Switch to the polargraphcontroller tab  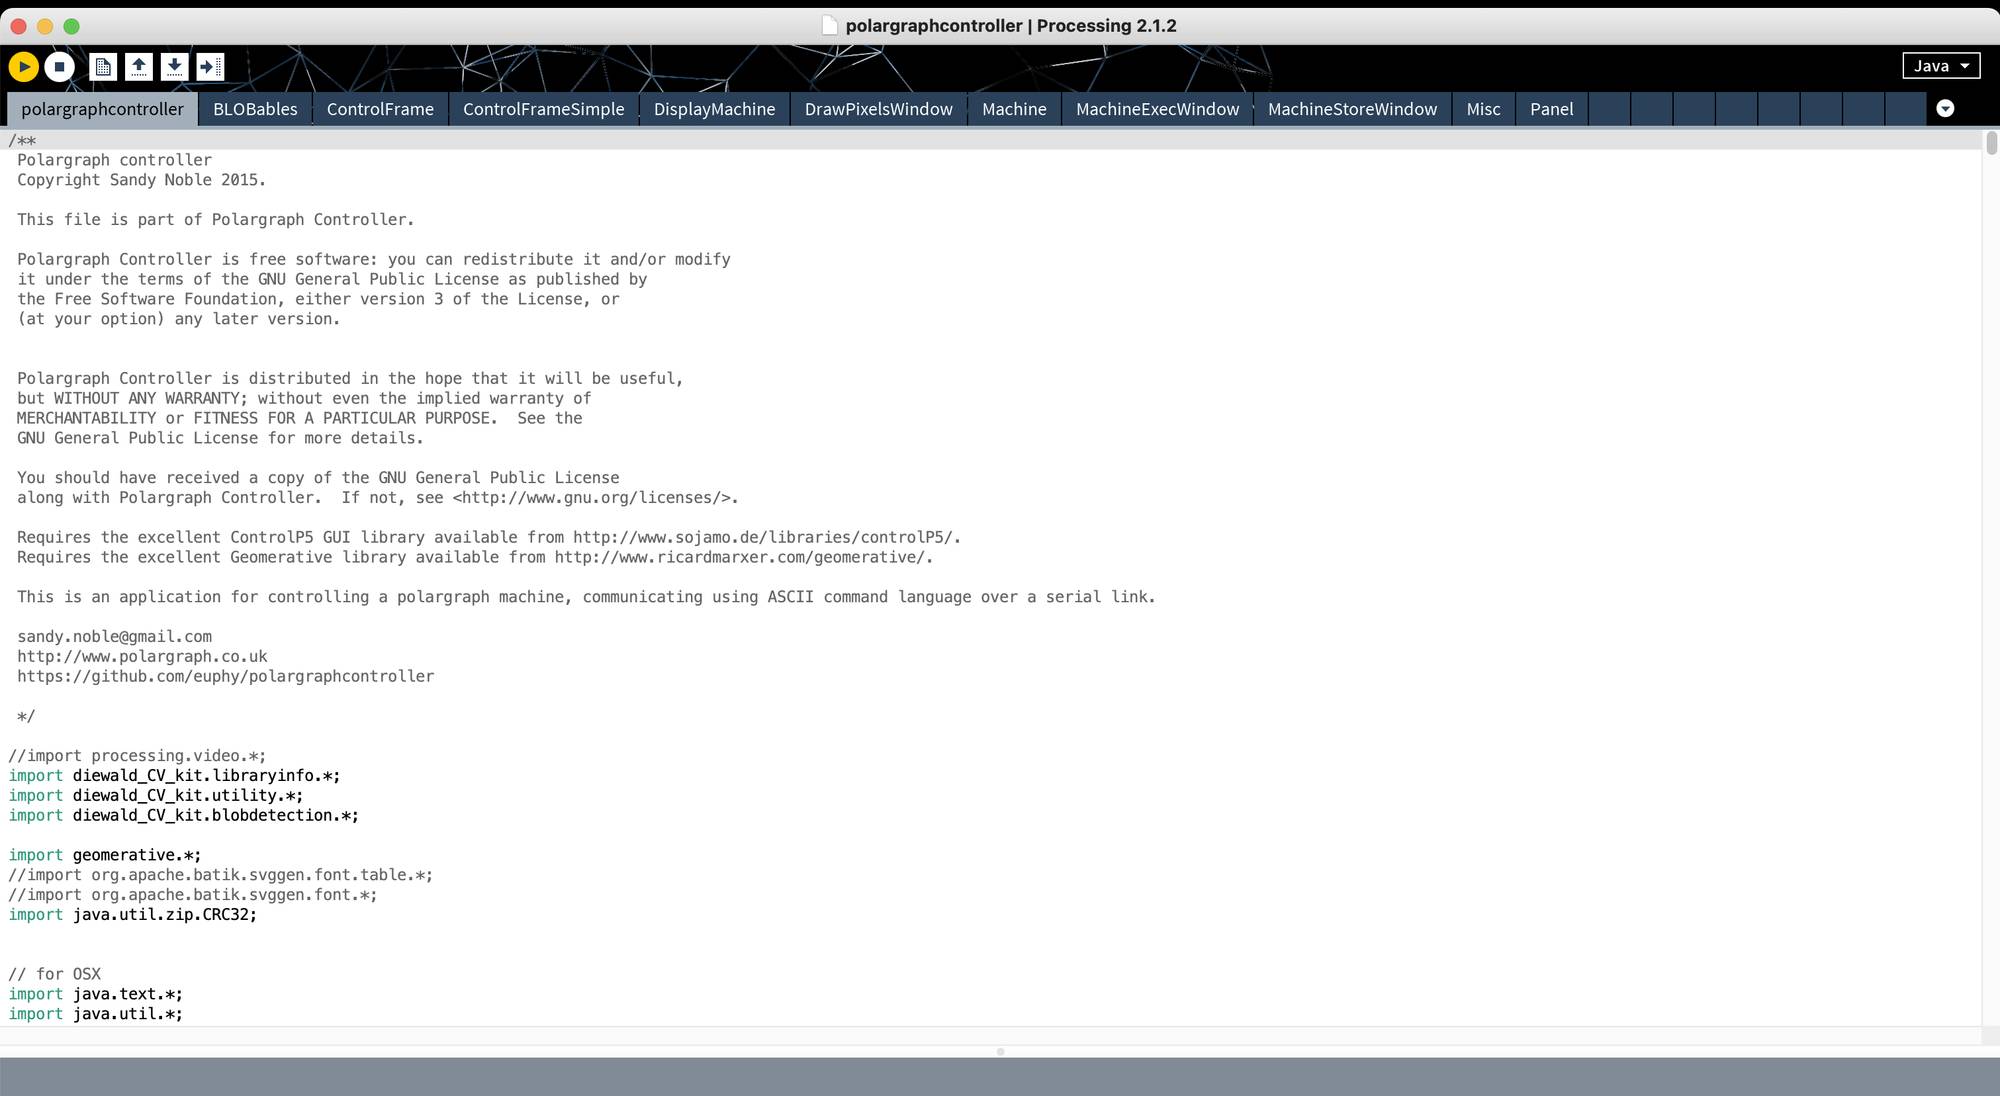pyautogui.click(x=102, y=109)
